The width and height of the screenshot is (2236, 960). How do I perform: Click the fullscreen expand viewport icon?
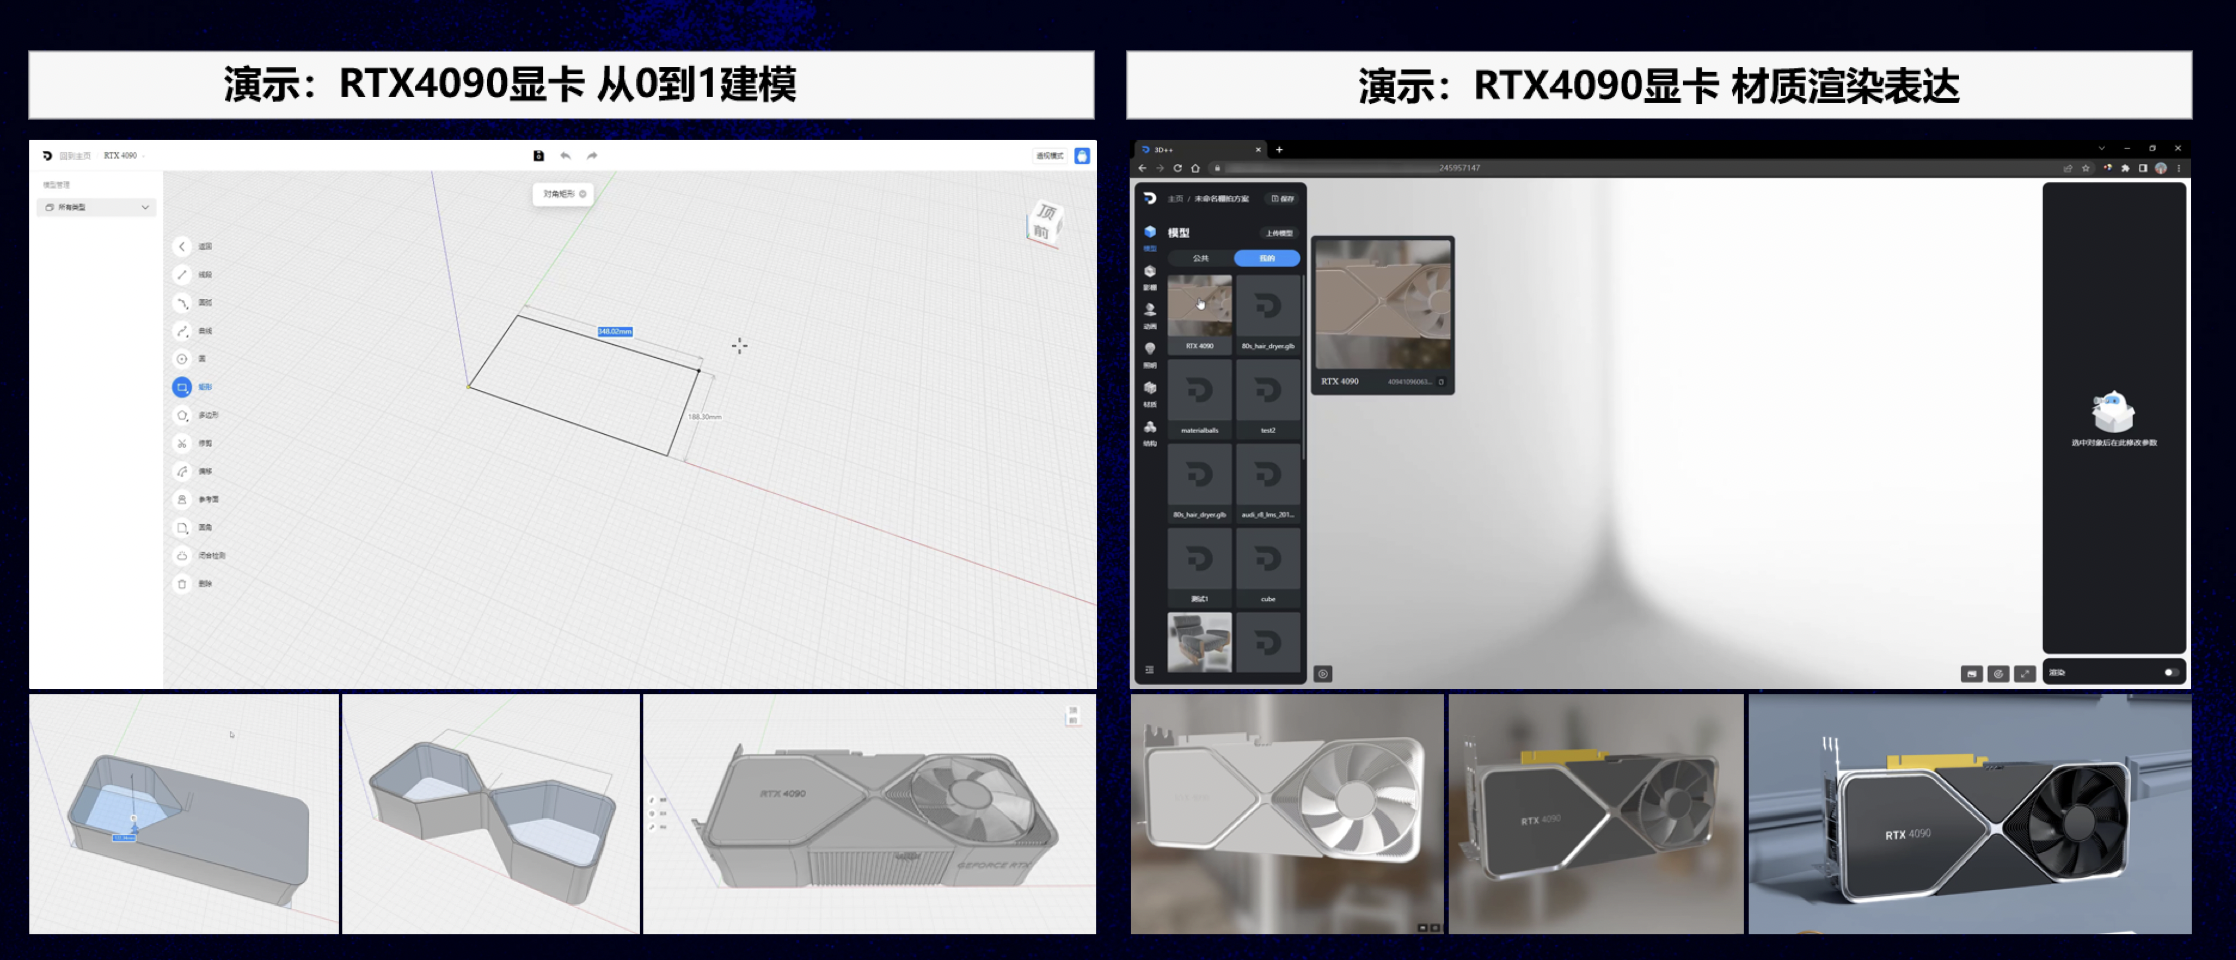[2025, 674]
